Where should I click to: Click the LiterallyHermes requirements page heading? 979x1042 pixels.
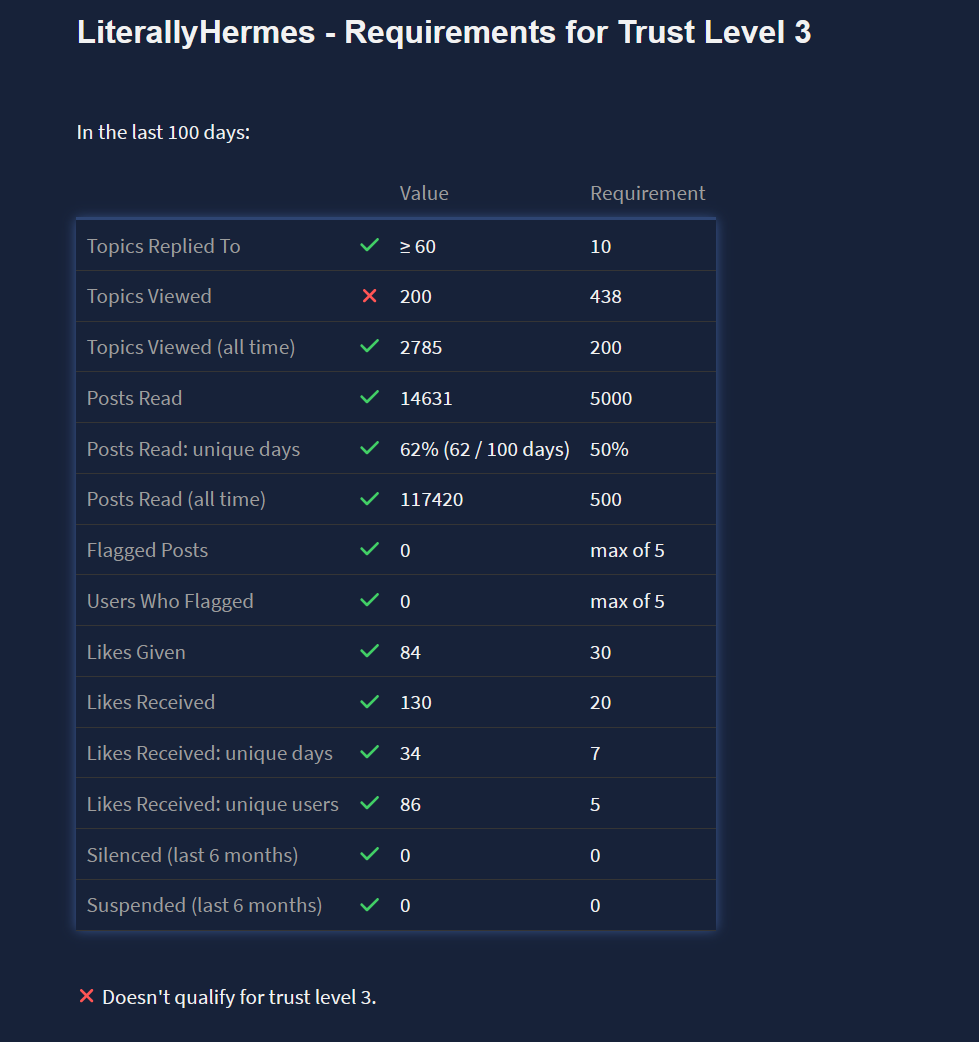click(x=444, y=33)
